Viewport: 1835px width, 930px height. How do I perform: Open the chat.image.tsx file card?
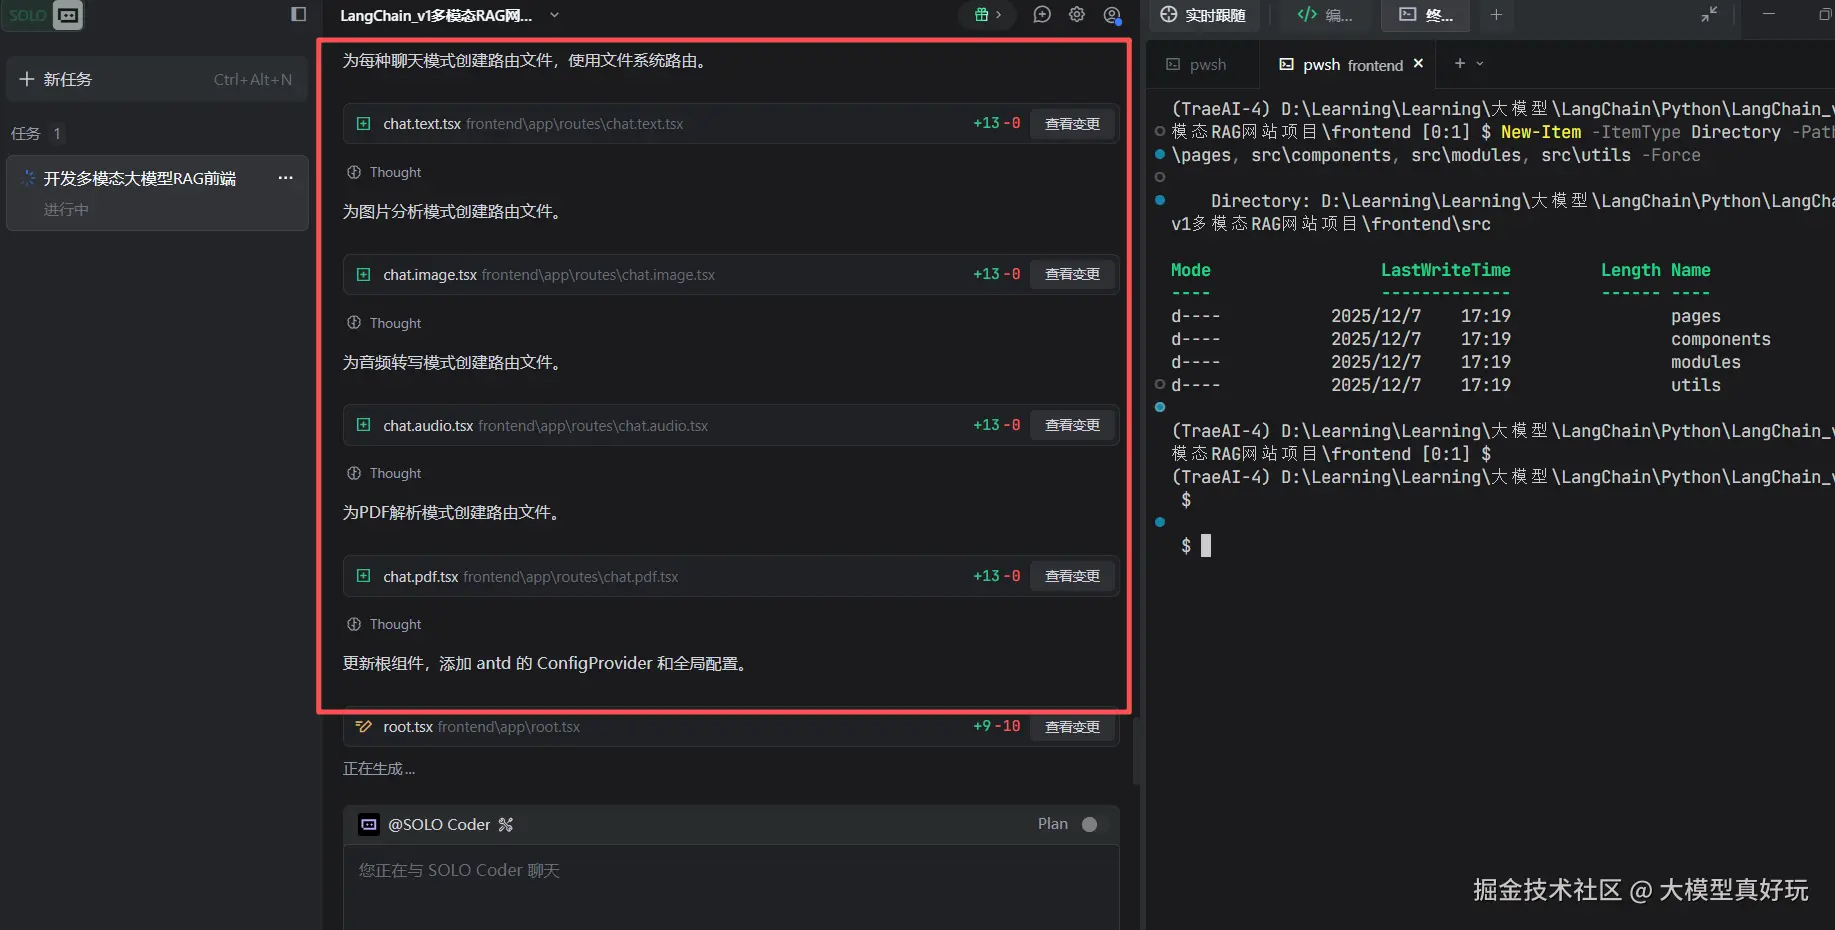click(x=730, y=275)
